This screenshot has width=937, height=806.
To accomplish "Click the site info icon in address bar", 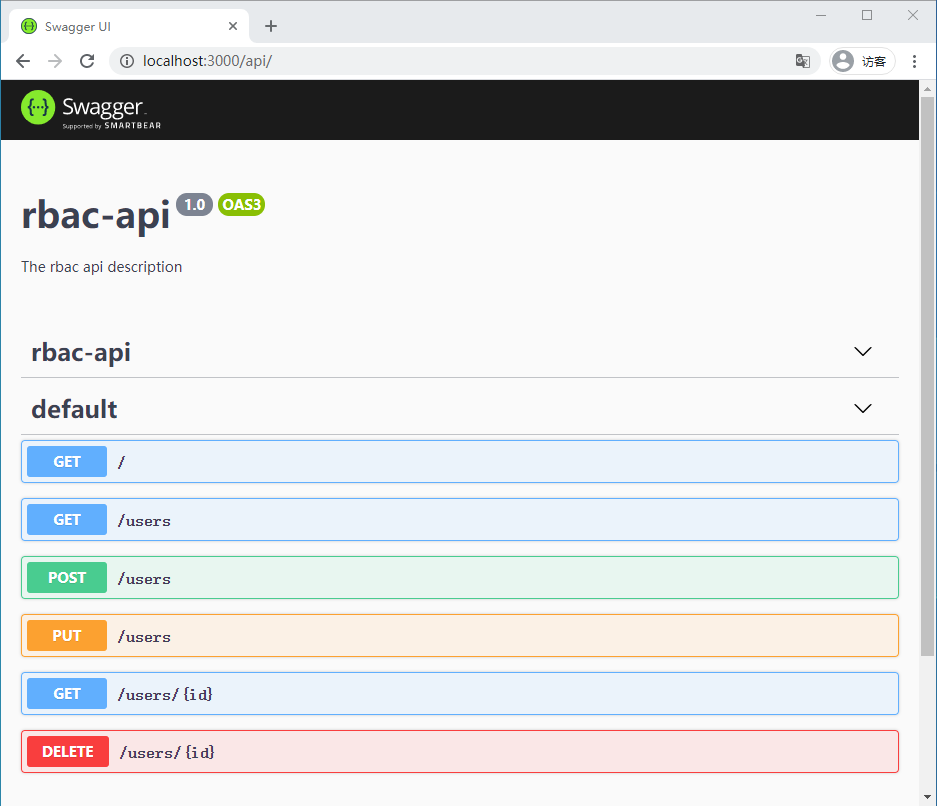I will point(127,61).
